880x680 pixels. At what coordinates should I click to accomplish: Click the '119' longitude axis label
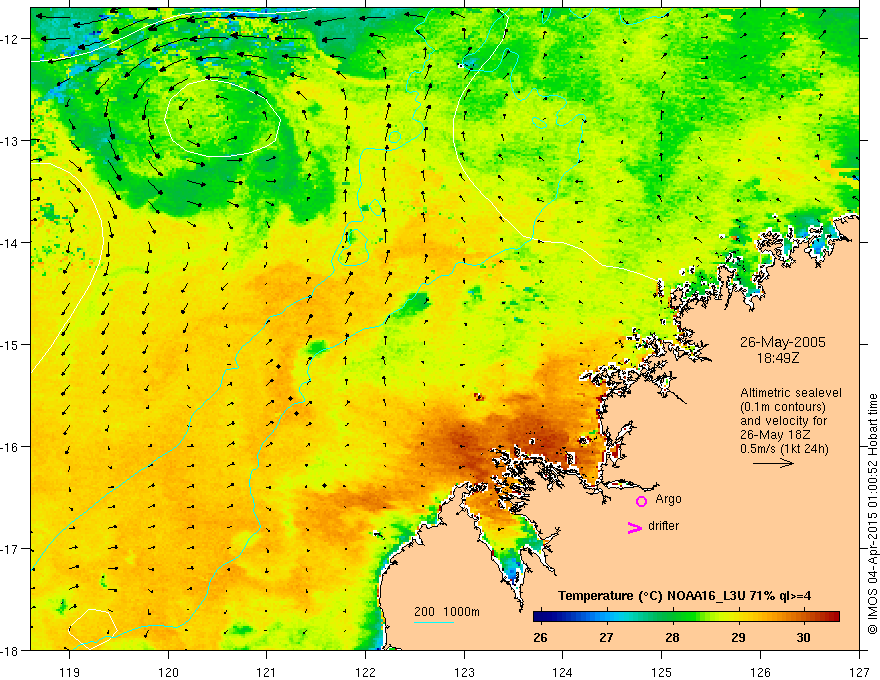point(69,672)
